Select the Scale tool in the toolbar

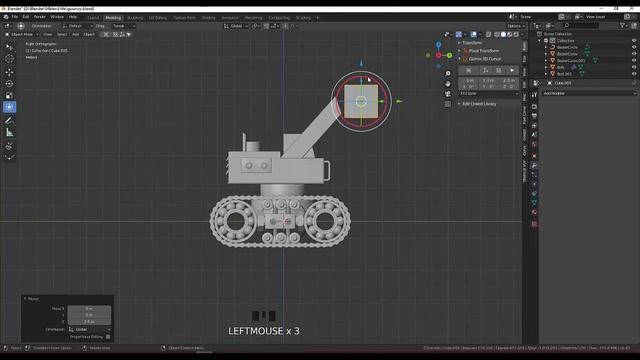click(9, 96)
